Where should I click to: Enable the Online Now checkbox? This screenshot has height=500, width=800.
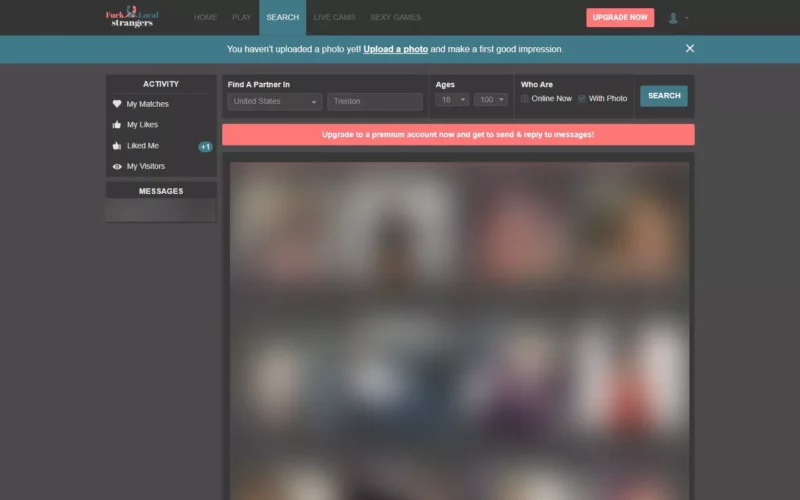pyautogui.click(x=524, y=98)
